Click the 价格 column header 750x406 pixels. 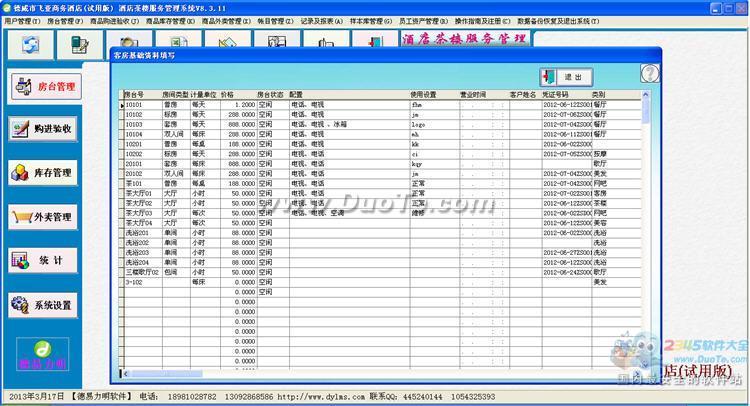(x=225, y=93)
